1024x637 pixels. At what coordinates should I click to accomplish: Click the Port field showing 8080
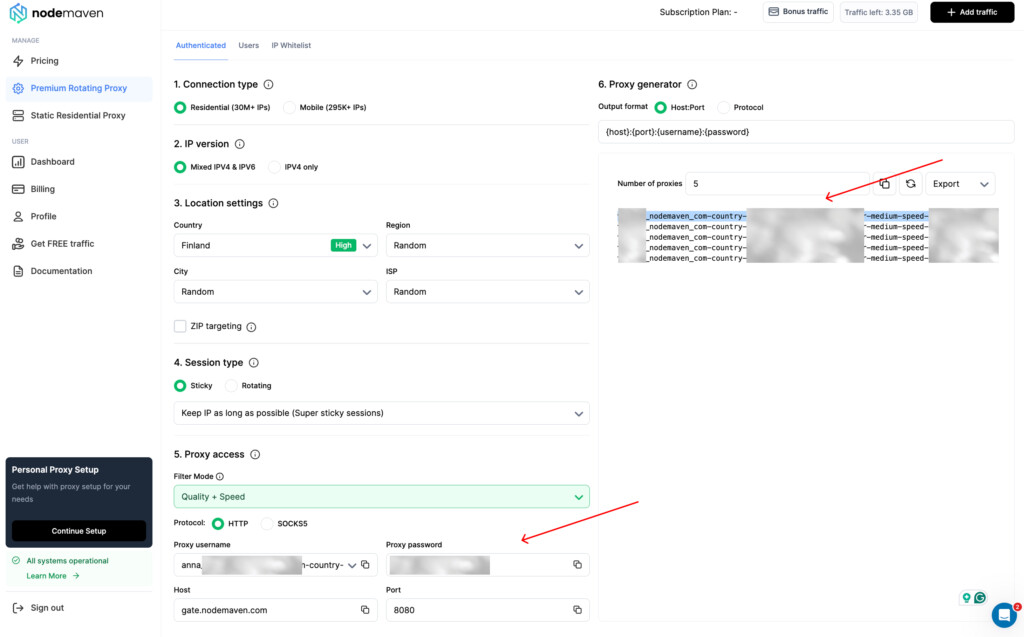[x=487, y=610]
